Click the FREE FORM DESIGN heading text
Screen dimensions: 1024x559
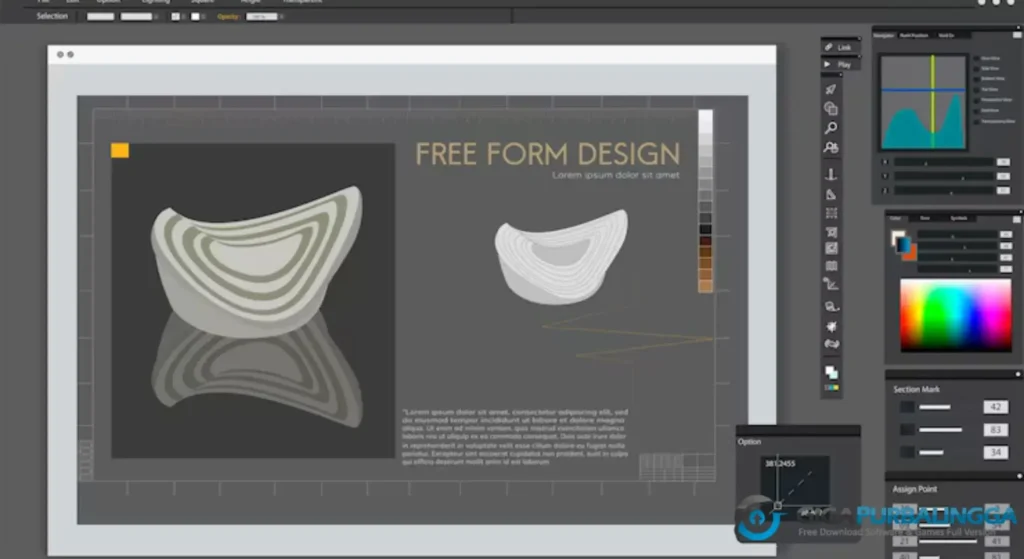pos(547,154)
